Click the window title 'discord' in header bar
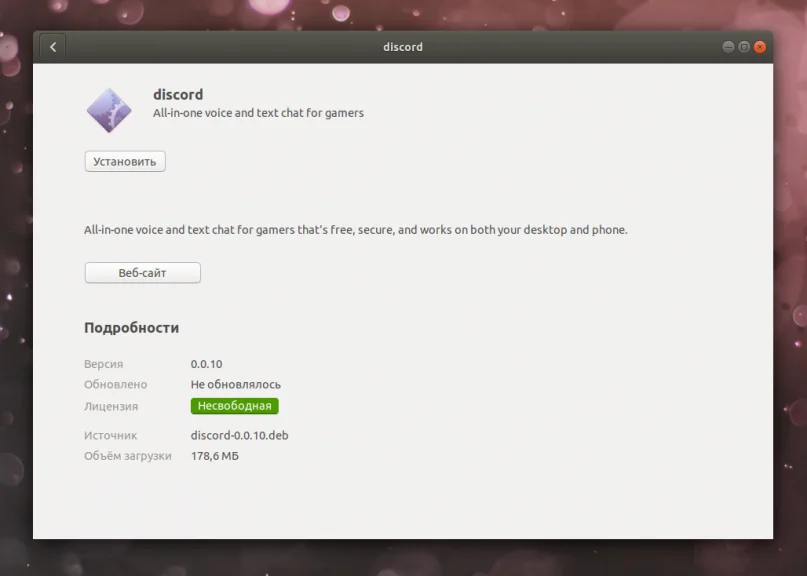 pyautogui.click(x=403, y=47)
